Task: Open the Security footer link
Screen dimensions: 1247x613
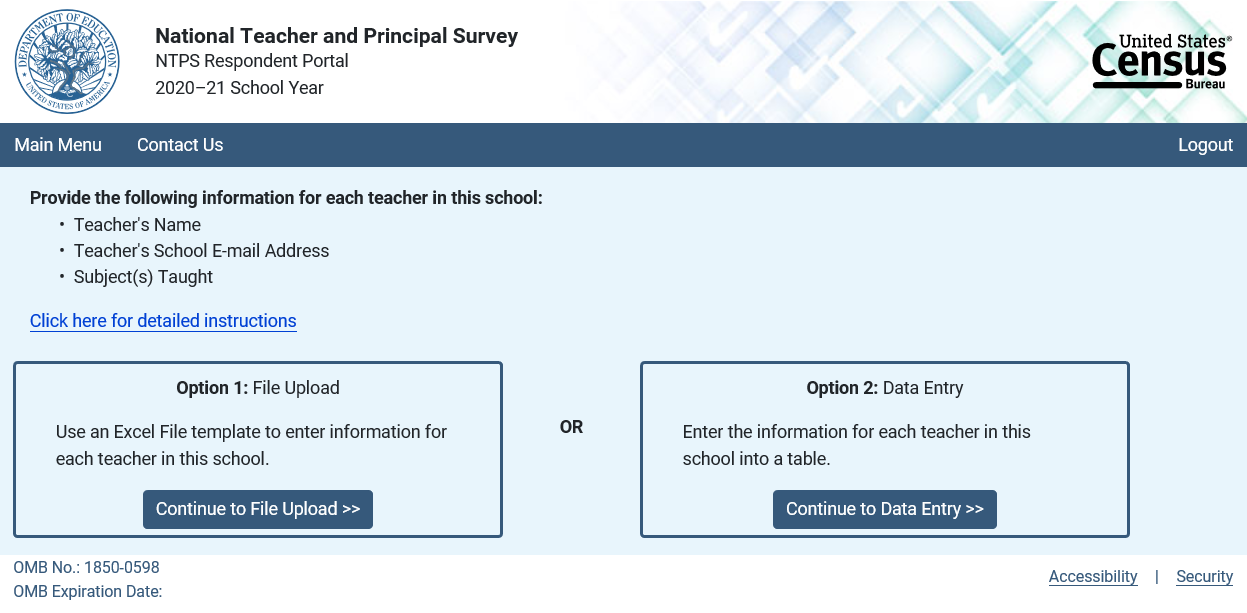Action: [x=1204, y=576]
